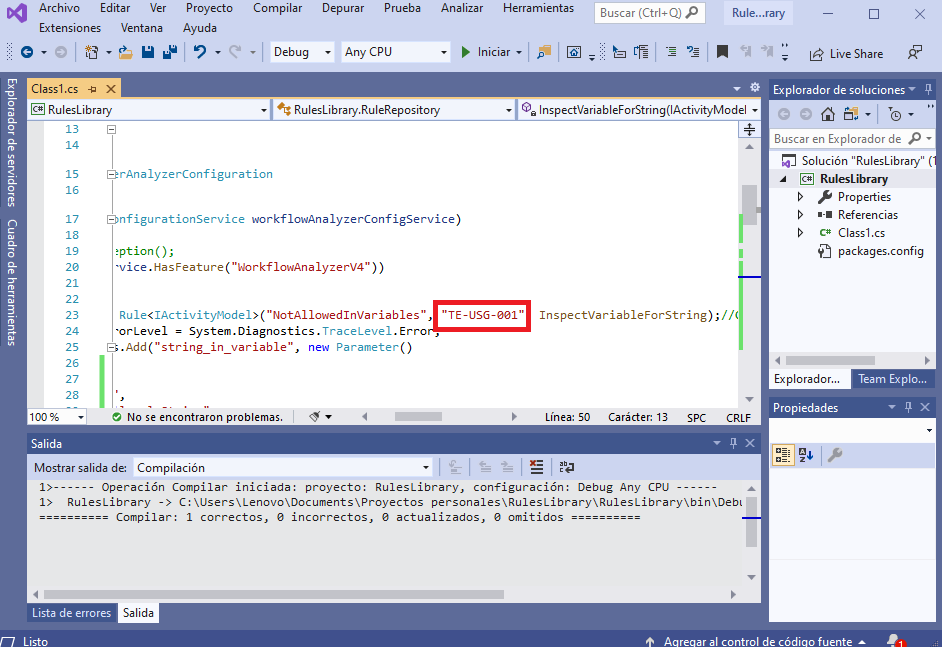
Task: Close the Class1.cs tab
Action: 111,89
